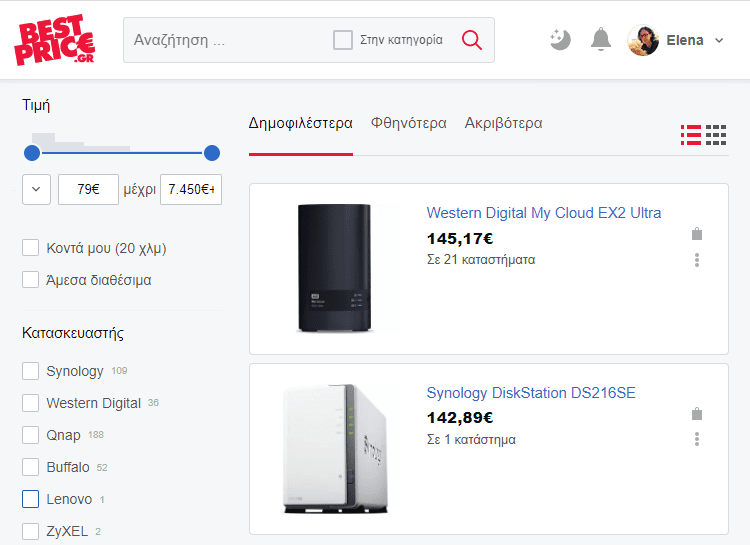
Task: Open more options for My Cloud EX2 Ultra
Action: [x=697, y=260]
